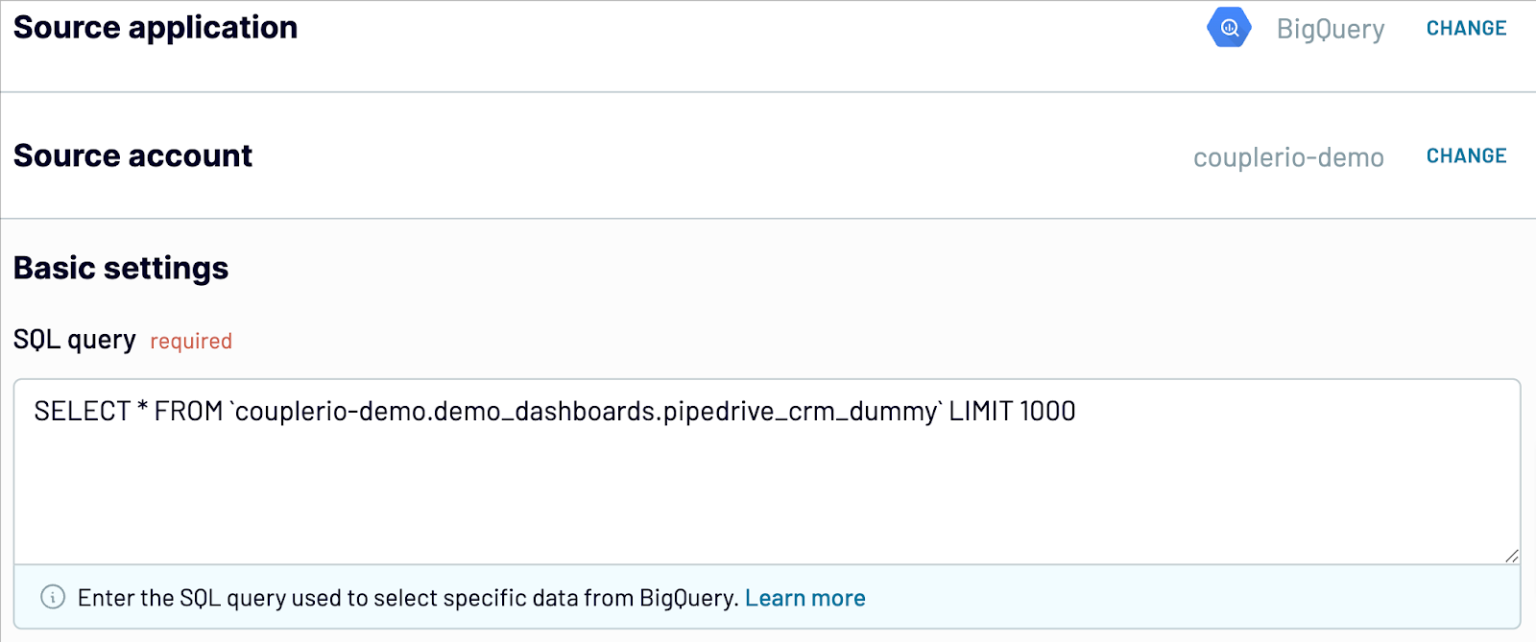Click CHANGE next to the source application
The width and height of the screenshot is (1536, 642).
[1466, 27]
